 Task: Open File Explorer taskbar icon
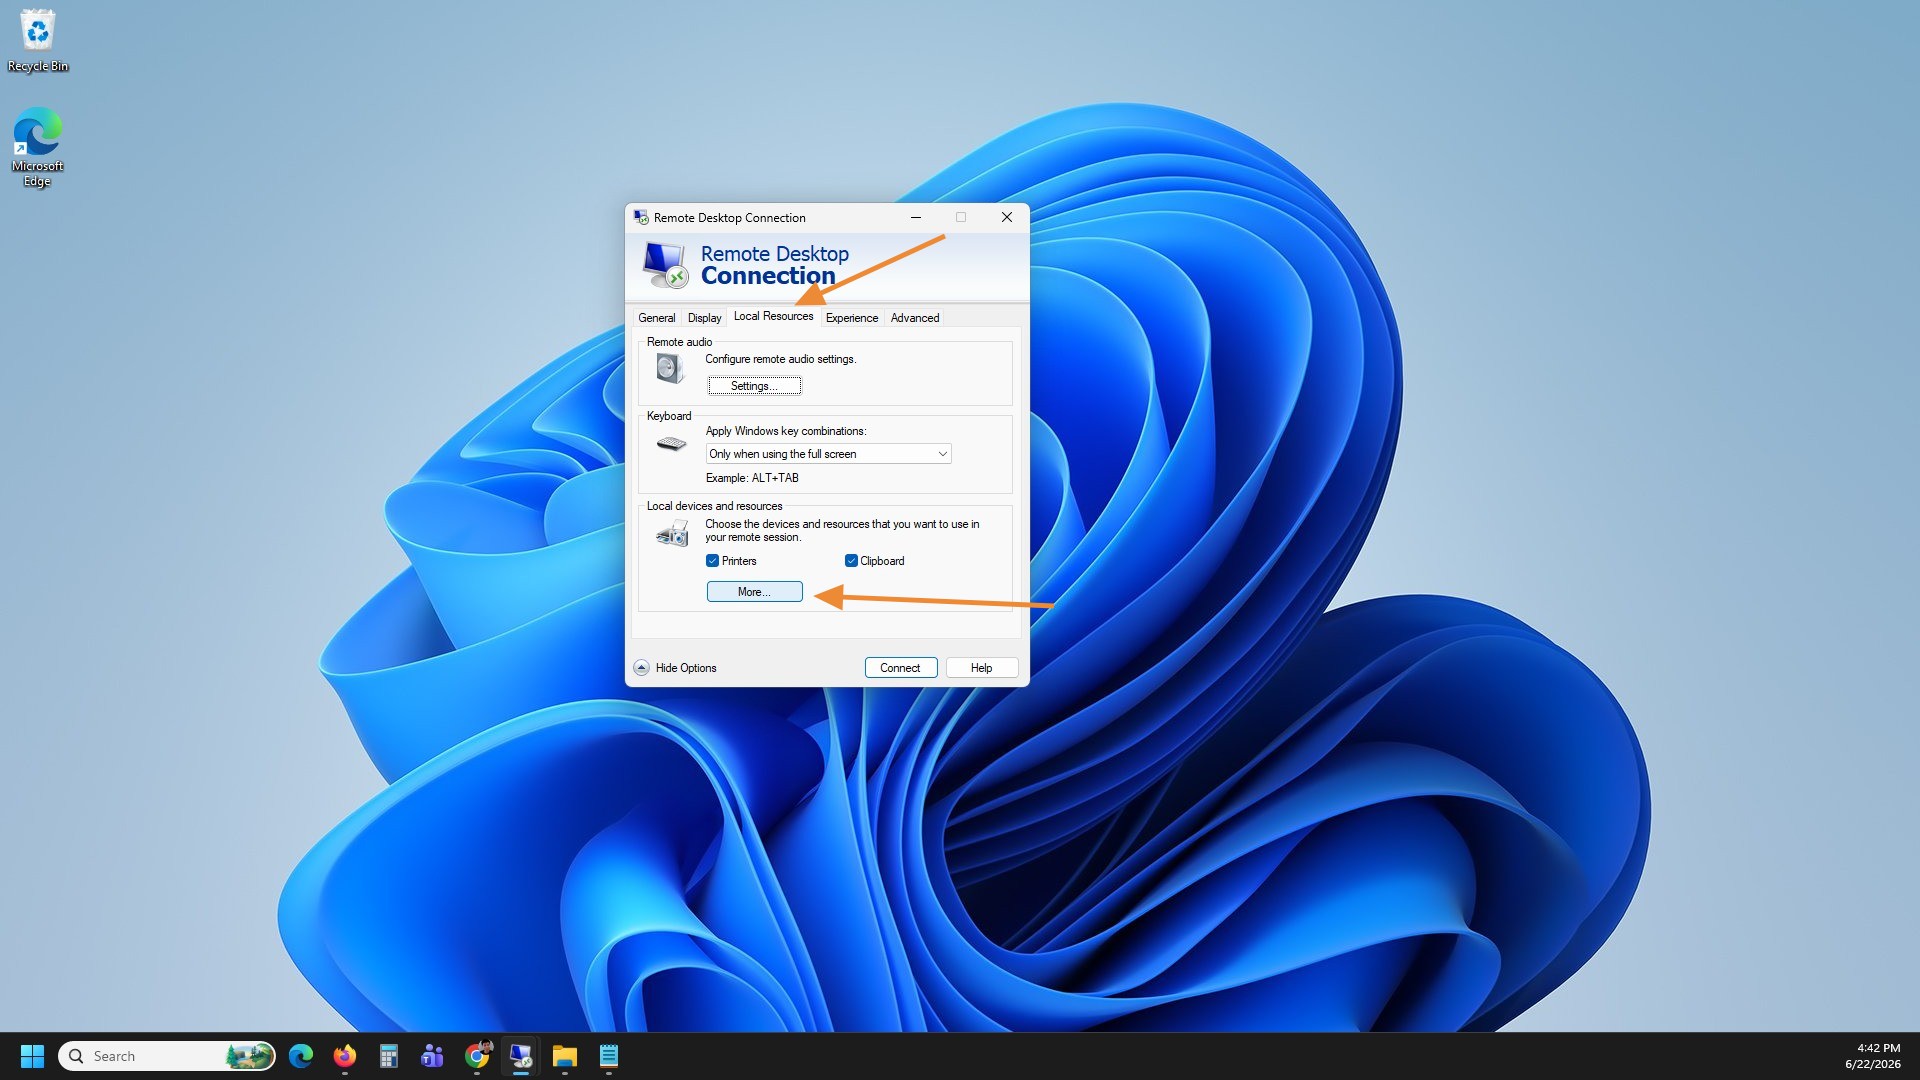(565, 1056)
